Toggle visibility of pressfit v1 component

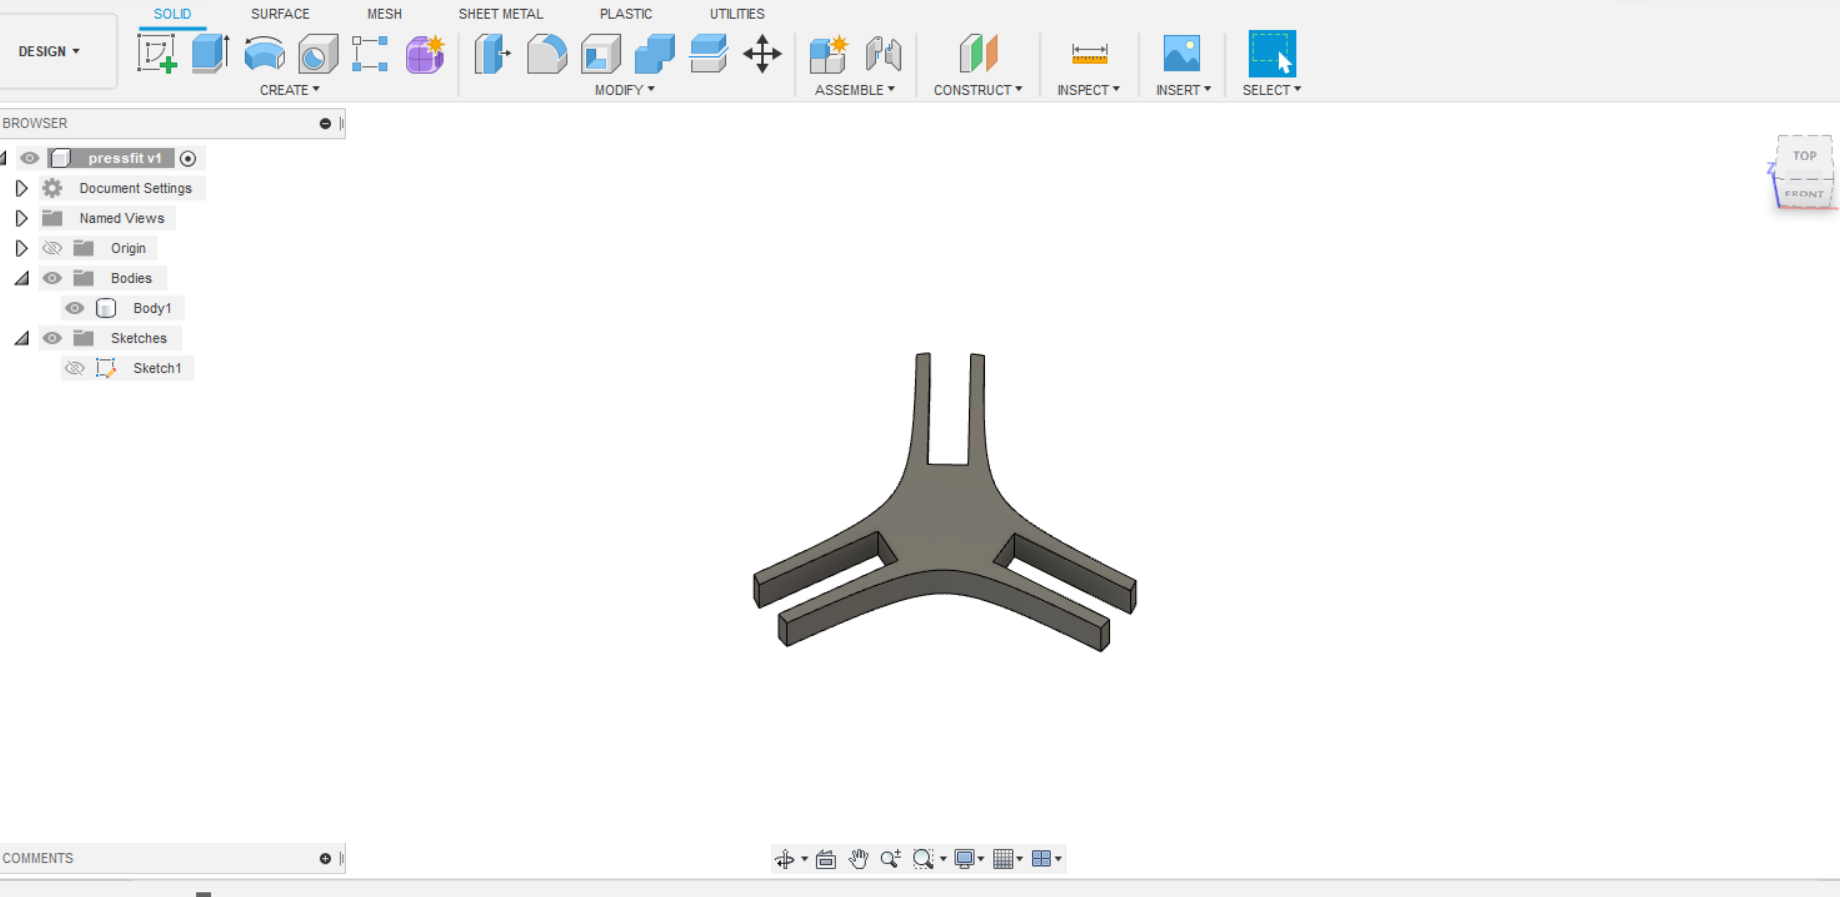point(30,158)
